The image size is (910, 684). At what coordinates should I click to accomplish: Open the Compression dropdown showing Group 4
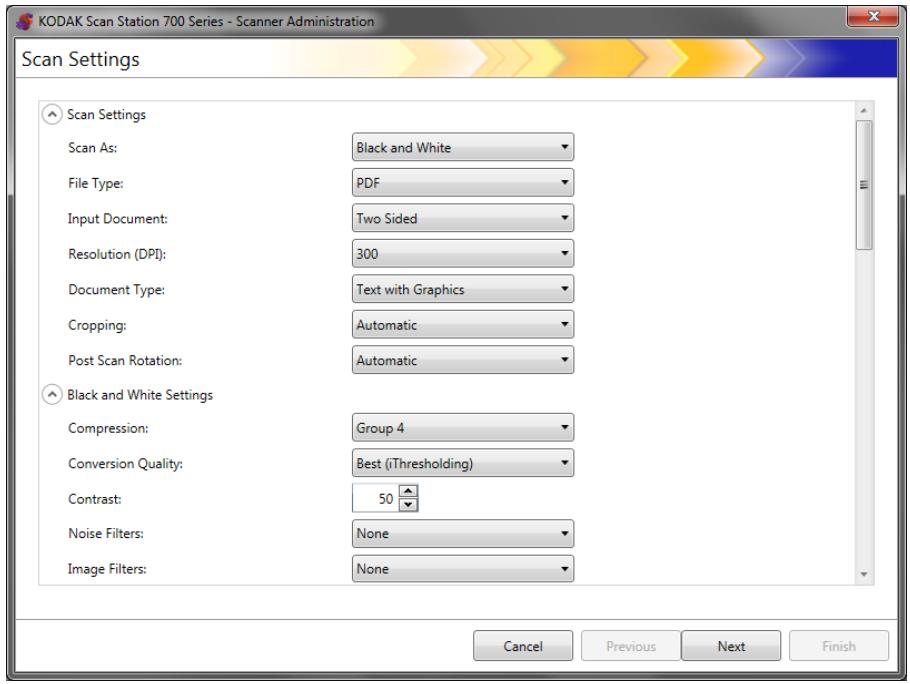click(463, 428)
